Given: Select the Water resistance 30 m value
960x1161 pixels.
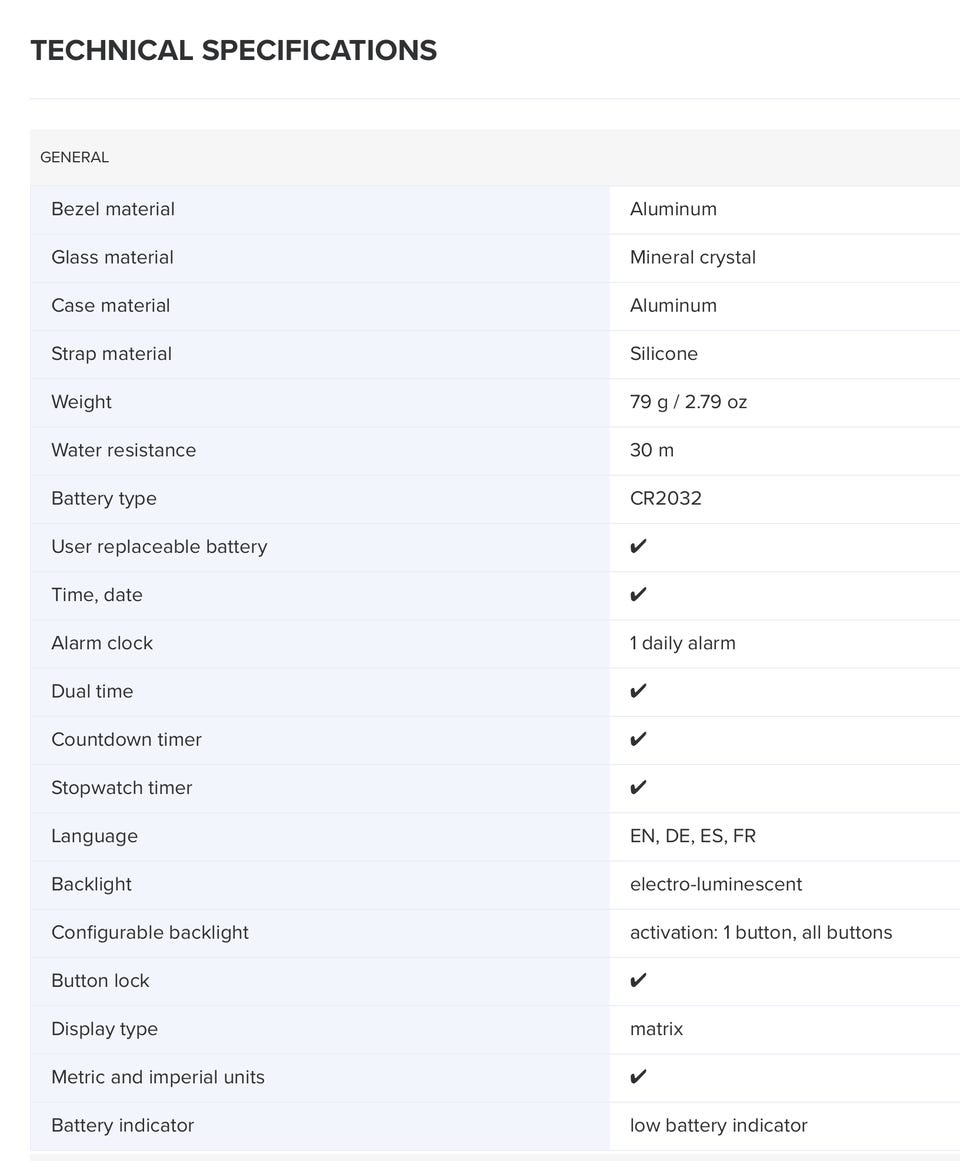Looking at the screenshot, I should pos(652,450).
